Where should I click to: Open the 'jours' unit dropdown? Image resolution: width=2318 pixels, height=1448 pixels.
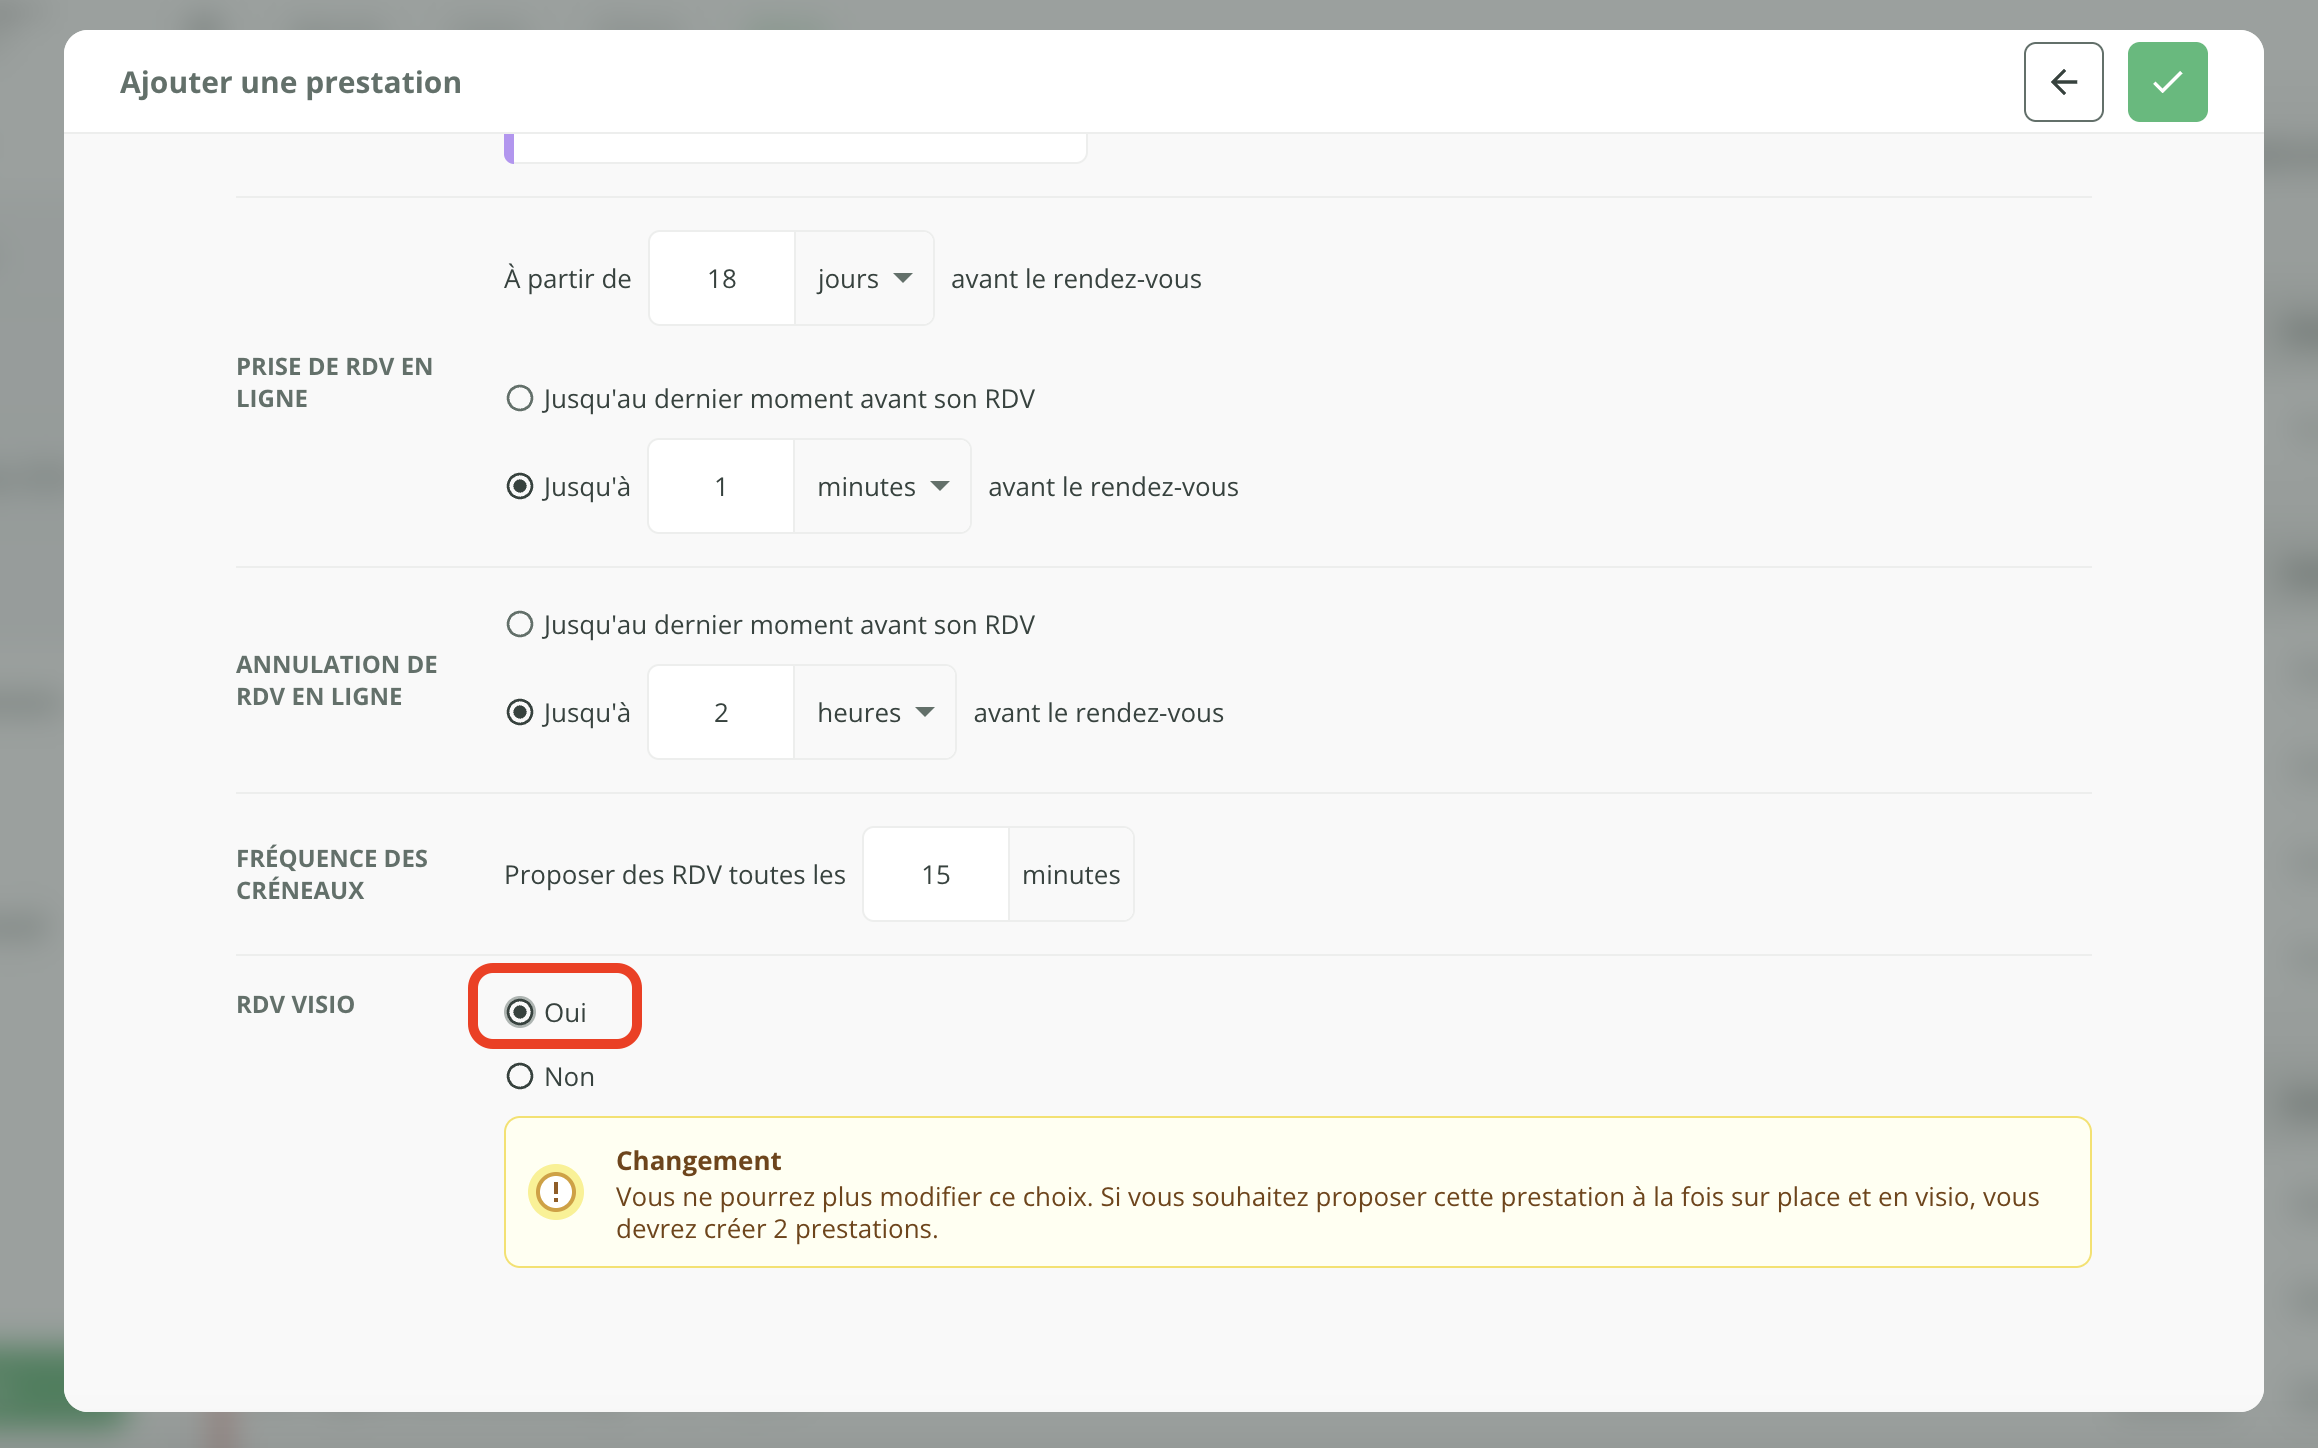click(x=864, y=279)
